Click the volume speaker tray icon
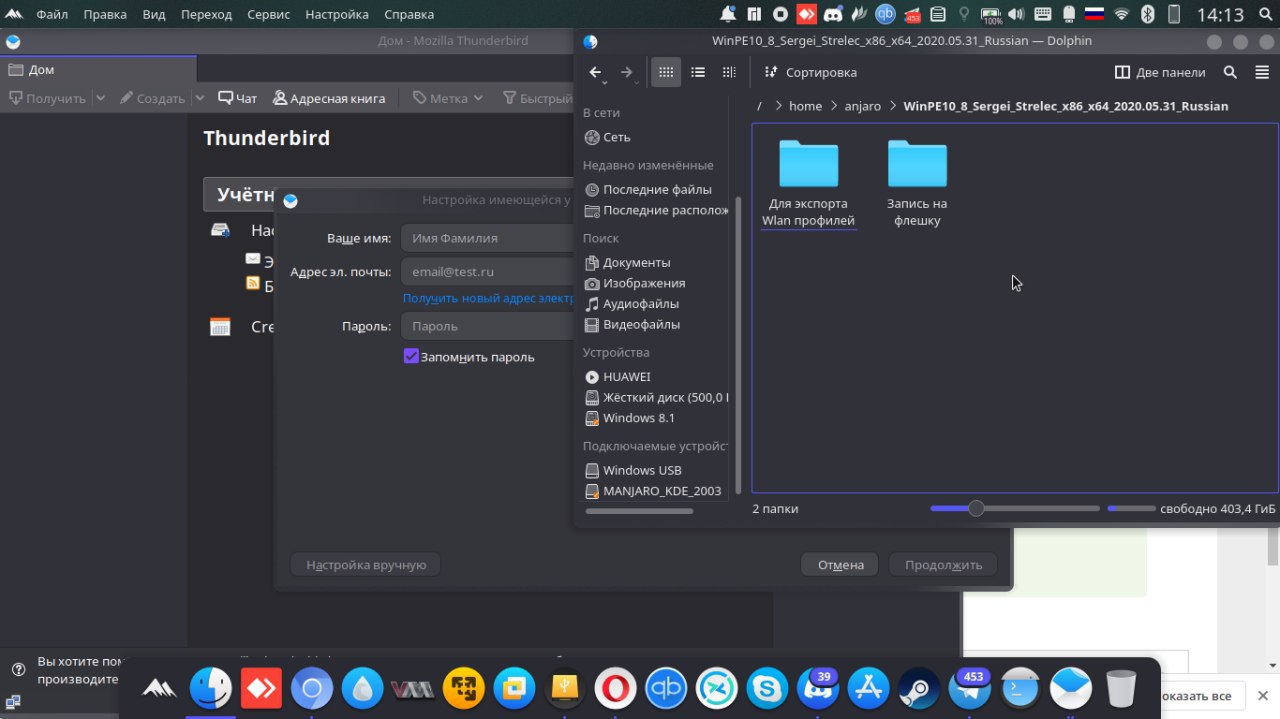 [x=1017, y=15]
